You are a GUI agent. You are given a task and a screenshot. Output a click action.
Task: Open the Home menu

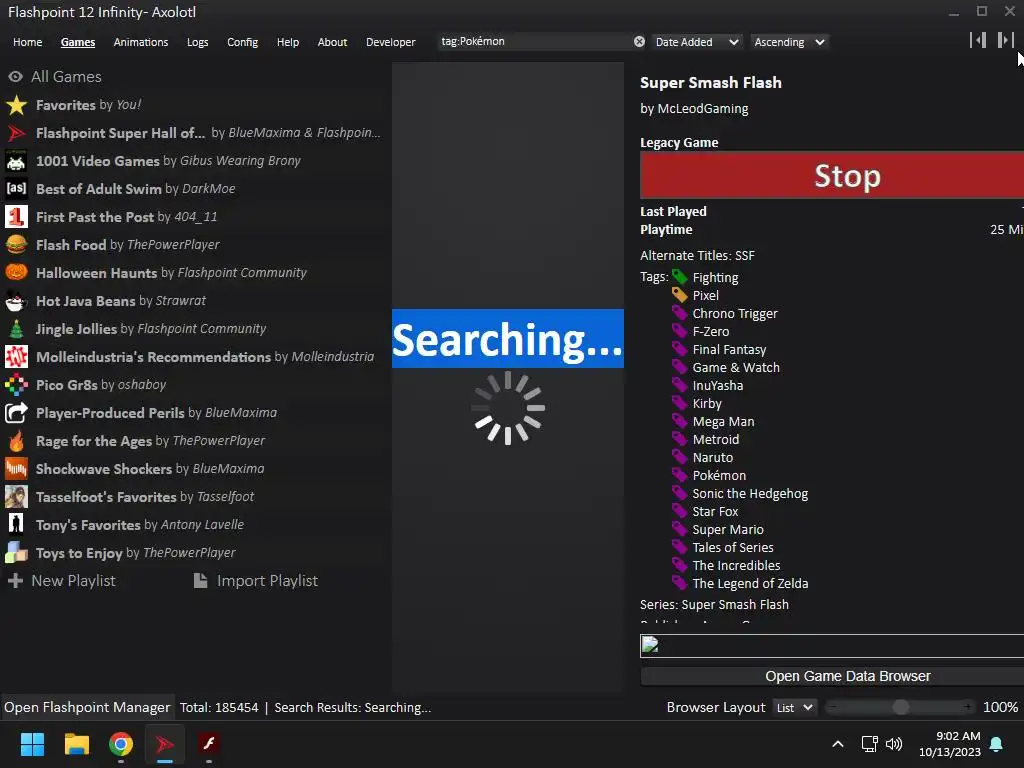[27, 42]
